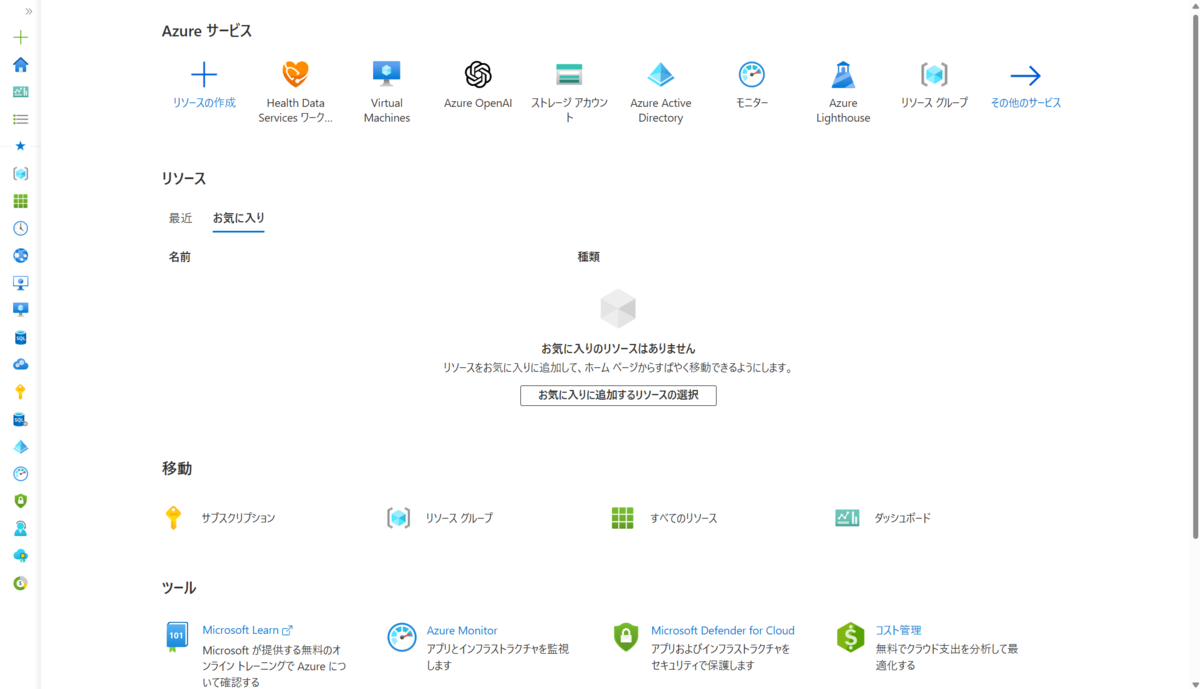Screen dimensions: 1200x689
Task: Click the green plus icon in the sidebar
Action: point(20,37)
